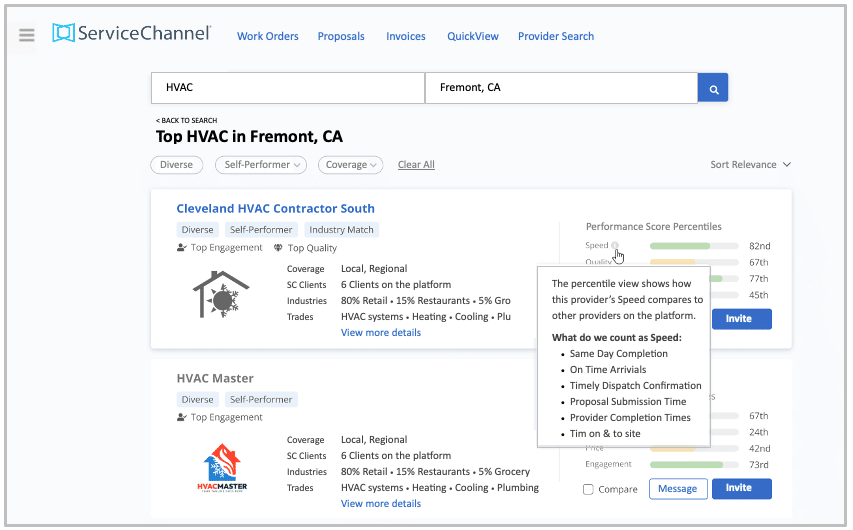Open the Sort Relevance dropdown
The height and width of the screenshot is (530, 853).
(750, 165)
